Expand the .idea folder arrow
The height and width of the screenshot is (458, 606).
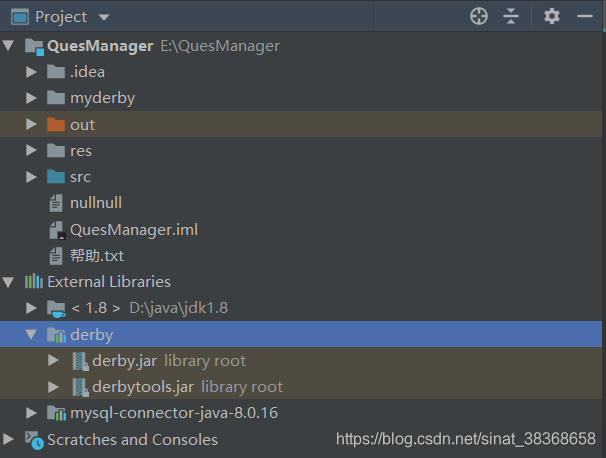pyautogui.click(x=31, y=72)
